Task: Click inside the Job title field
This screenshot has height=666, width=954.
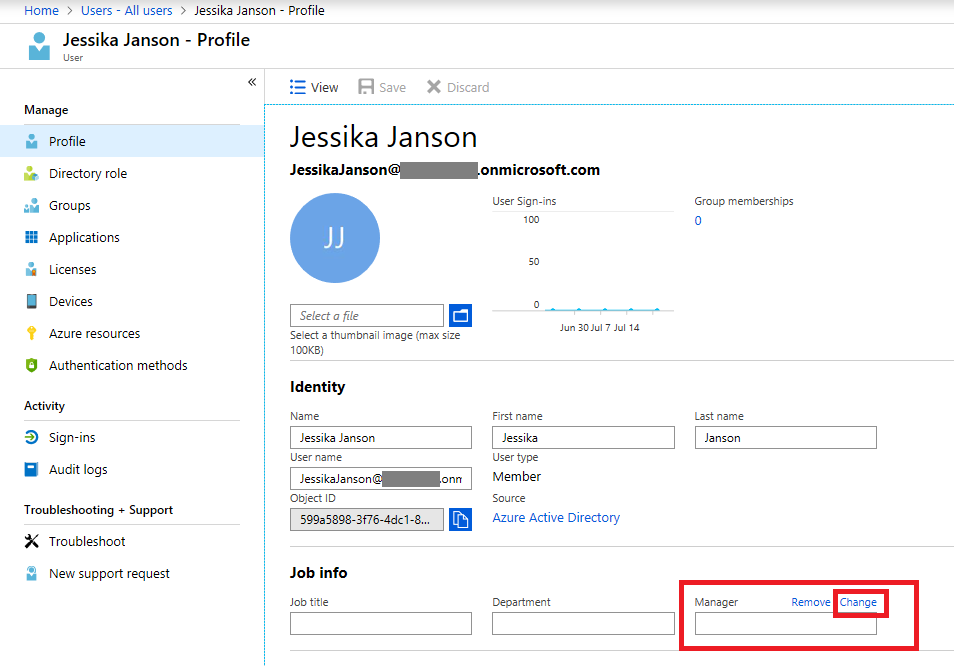Action: coord(380,623)
